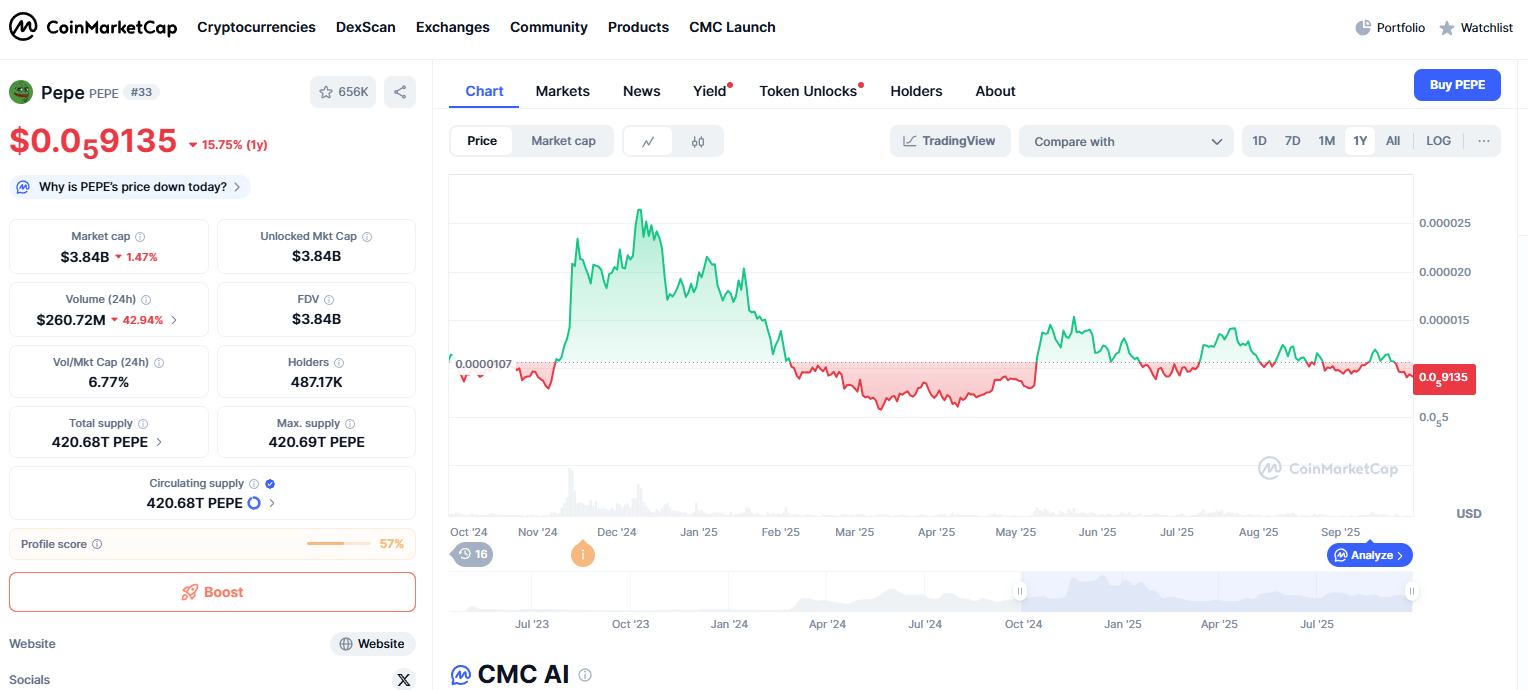Click the CoinMarketCap logo
The height and width of the screenshot is (690, 1528).
coord(93,27)
